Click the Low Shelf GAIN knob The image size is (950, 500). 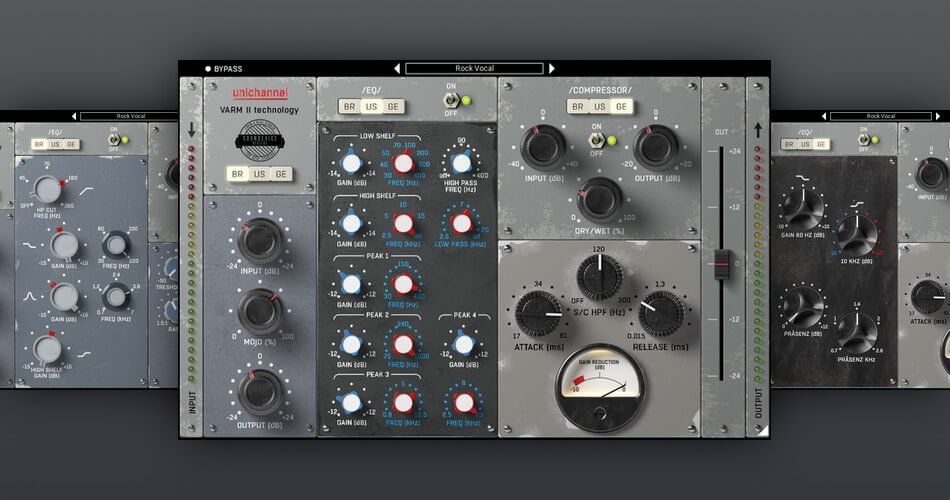click(351, 163)
